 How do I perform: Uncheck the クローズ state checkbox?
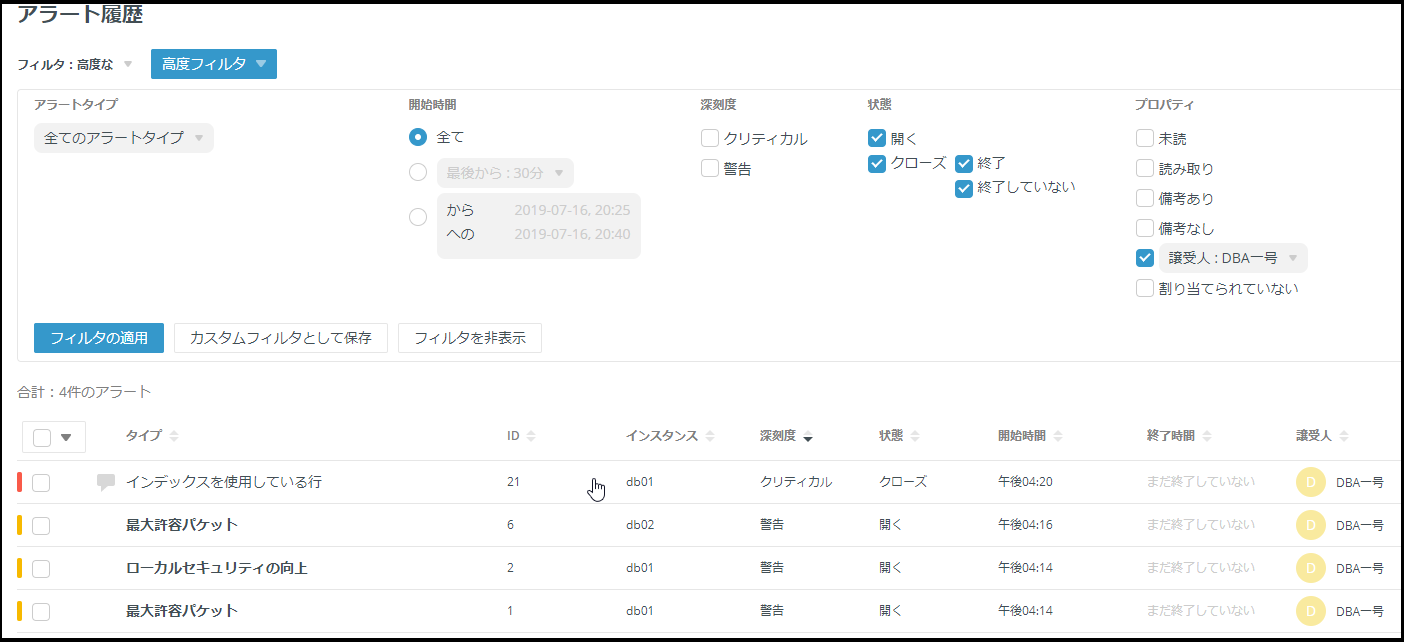pos(877,164)
